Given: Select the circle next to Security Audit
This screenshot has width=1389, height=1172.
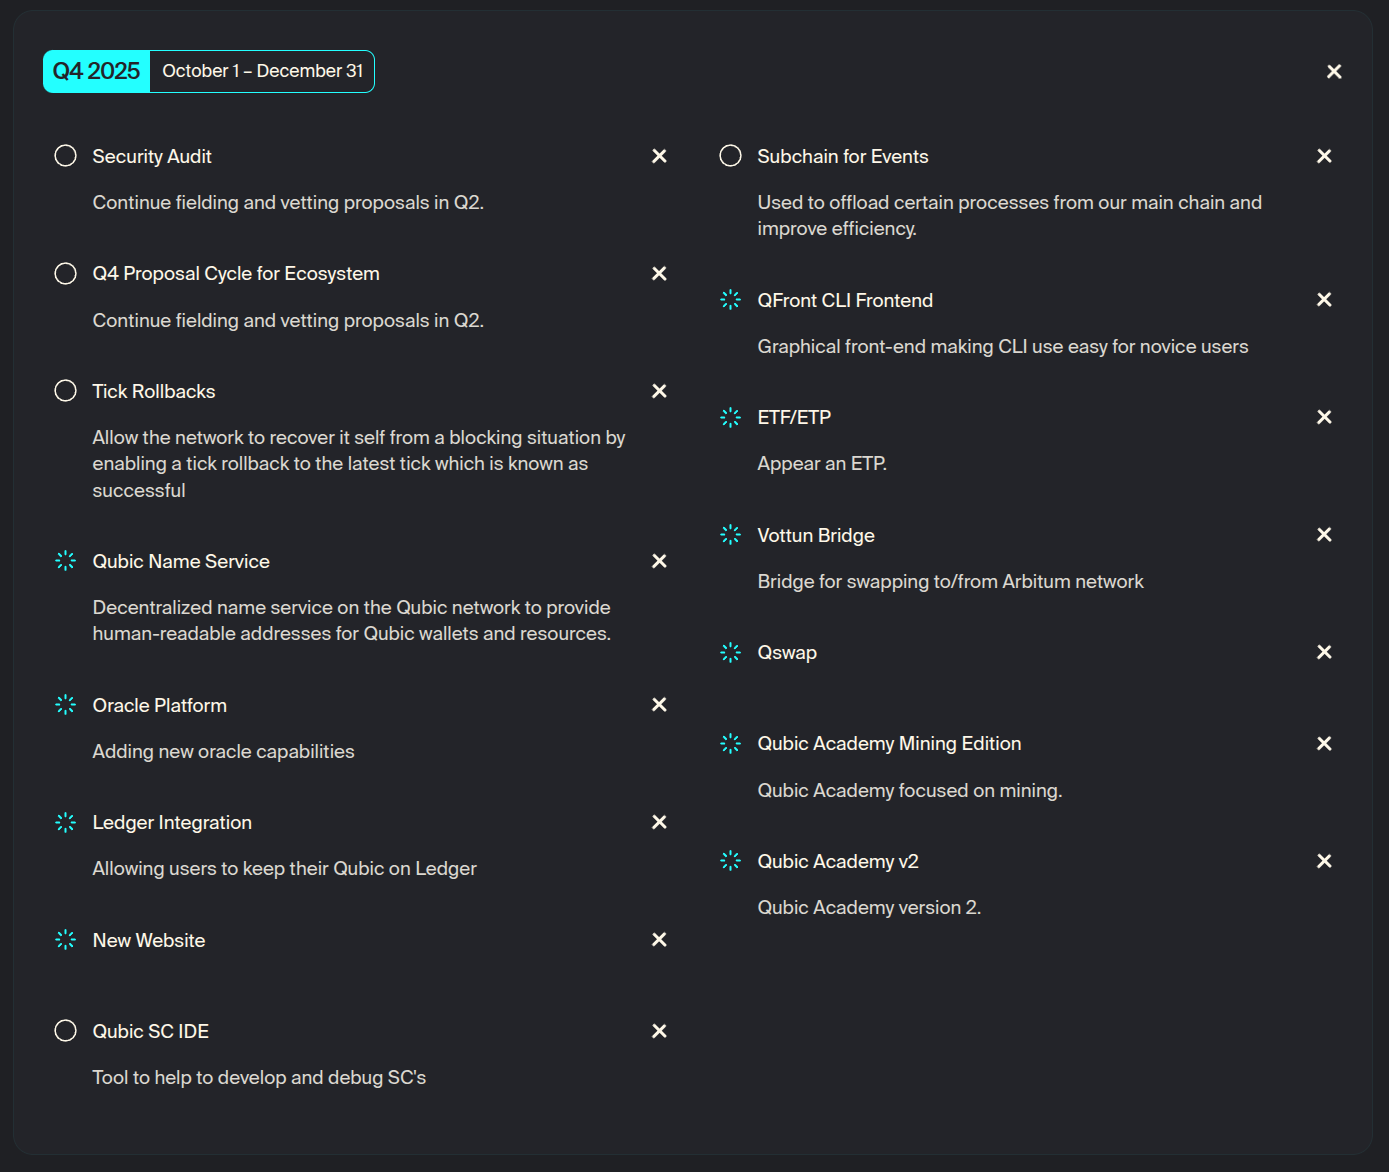Looking at the screenshot, I should pos(65,156).
